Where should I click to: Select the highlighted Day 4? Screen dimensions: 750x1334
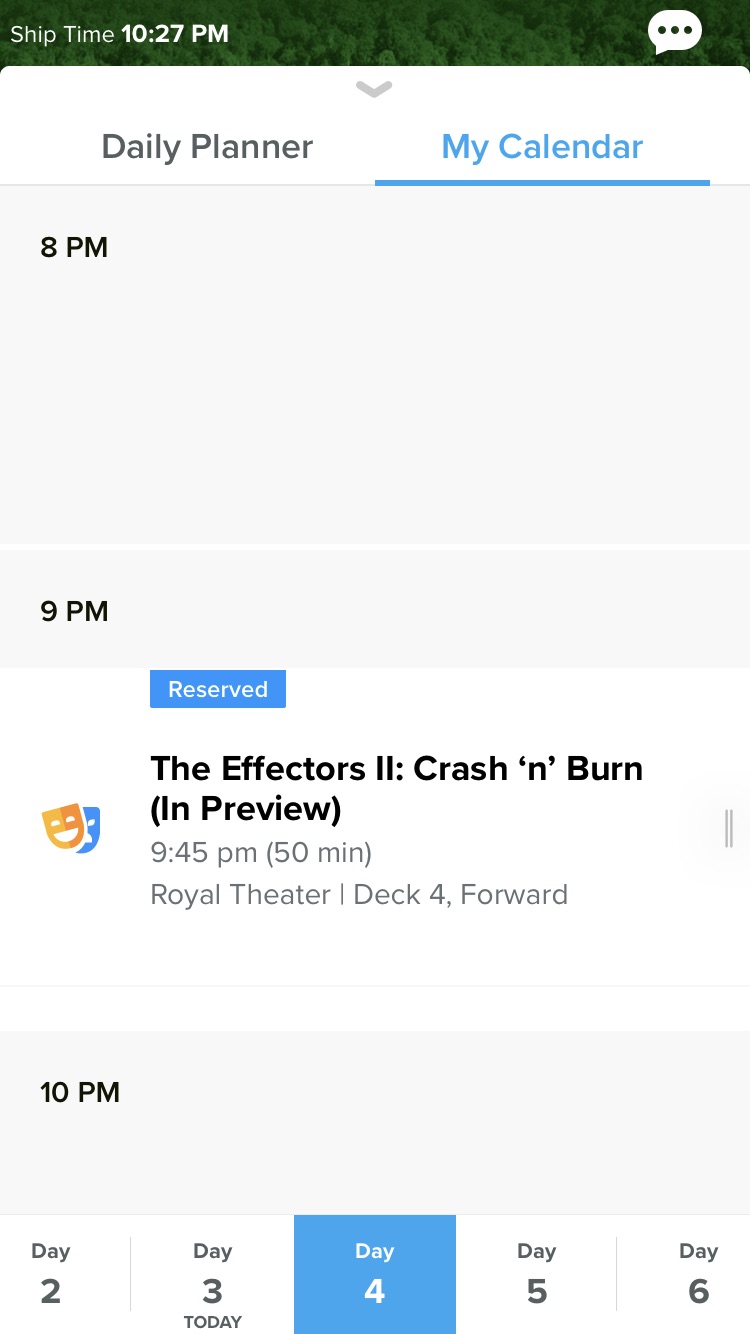[x=374, y=1274]
